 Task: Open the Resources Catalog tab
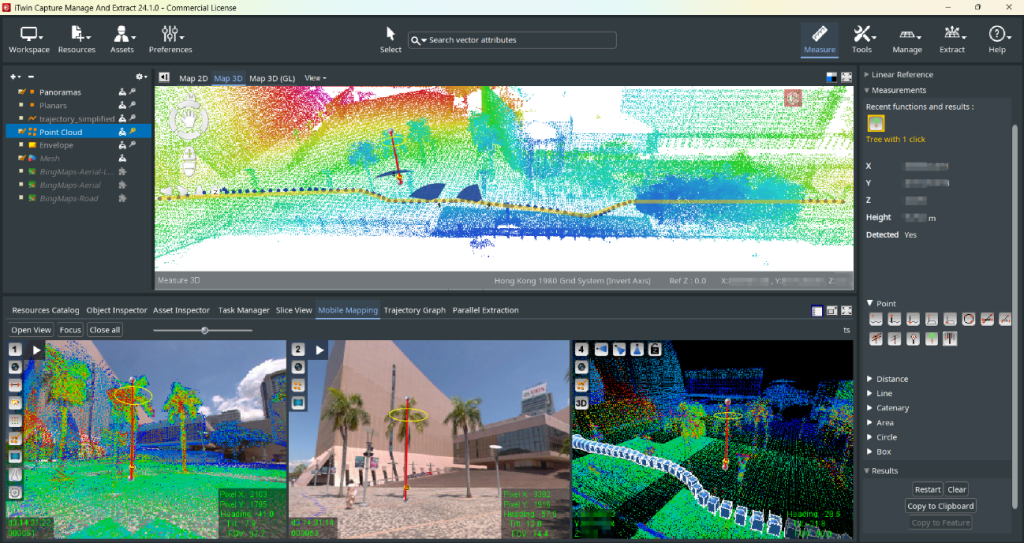pos(45,310)
